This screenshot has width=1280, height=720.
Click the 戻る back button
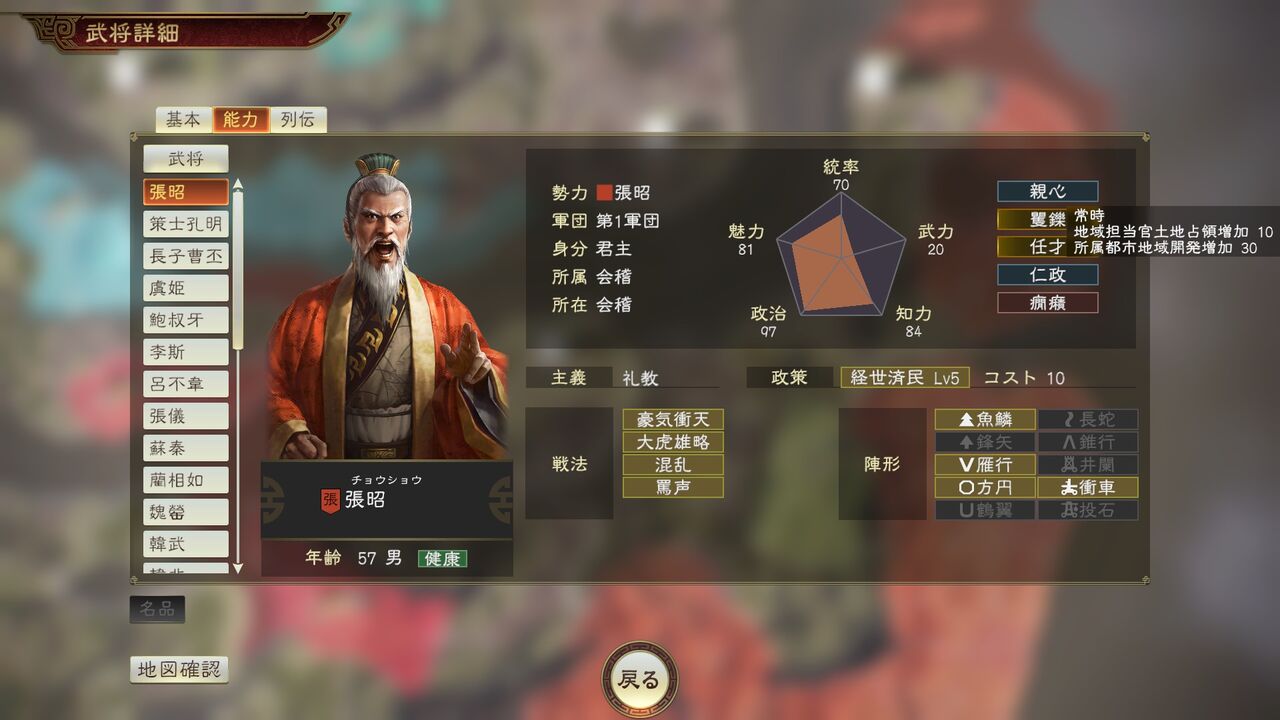coord(639,680)
